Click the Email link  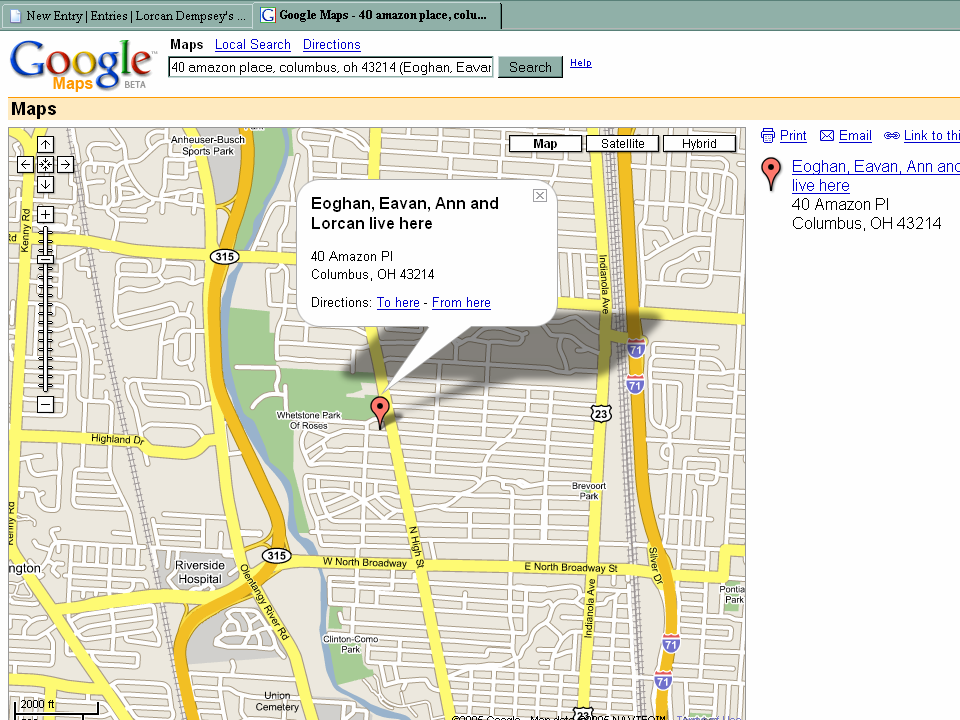855,136
